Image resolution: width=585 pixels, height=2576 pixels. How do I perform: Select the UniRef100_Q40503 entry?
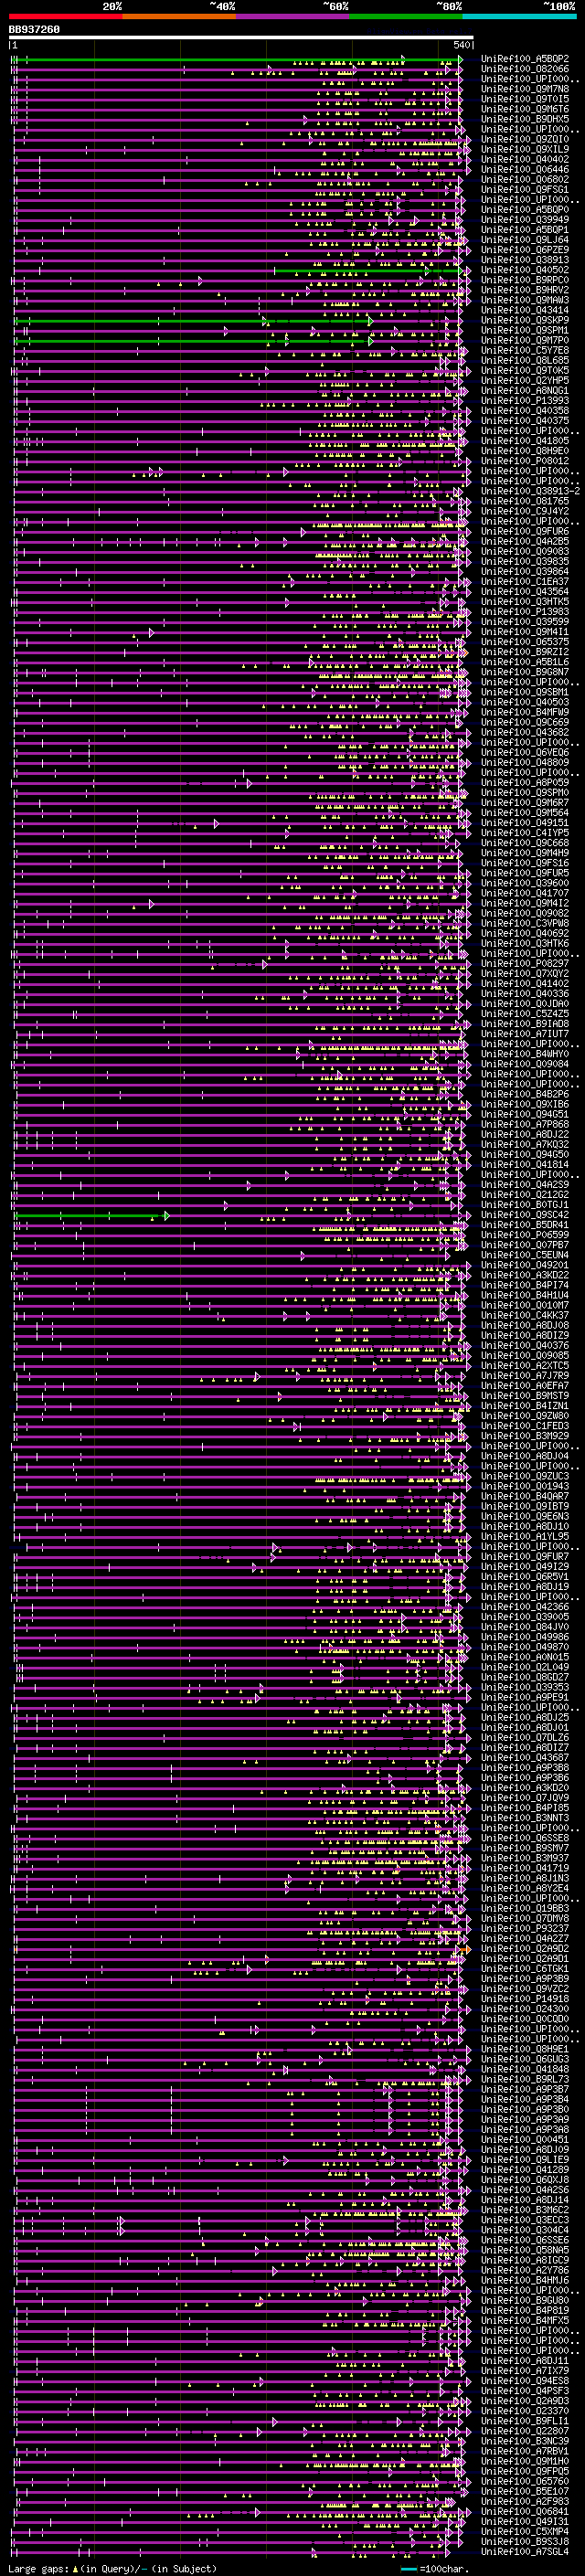[525, 702]
